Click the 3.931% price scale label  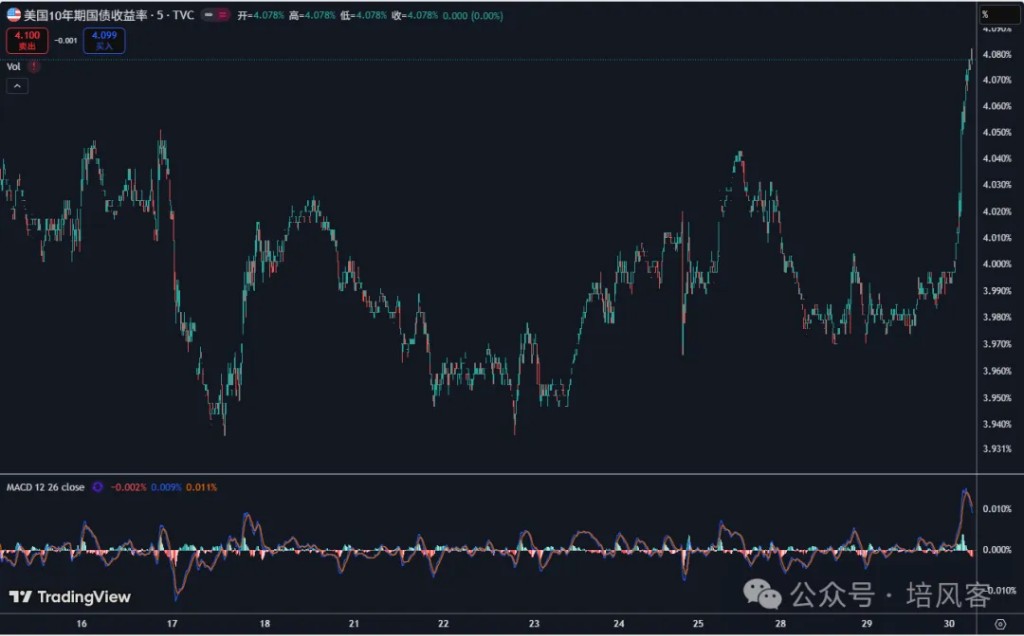pyautogui.click(x=997, y=449)
